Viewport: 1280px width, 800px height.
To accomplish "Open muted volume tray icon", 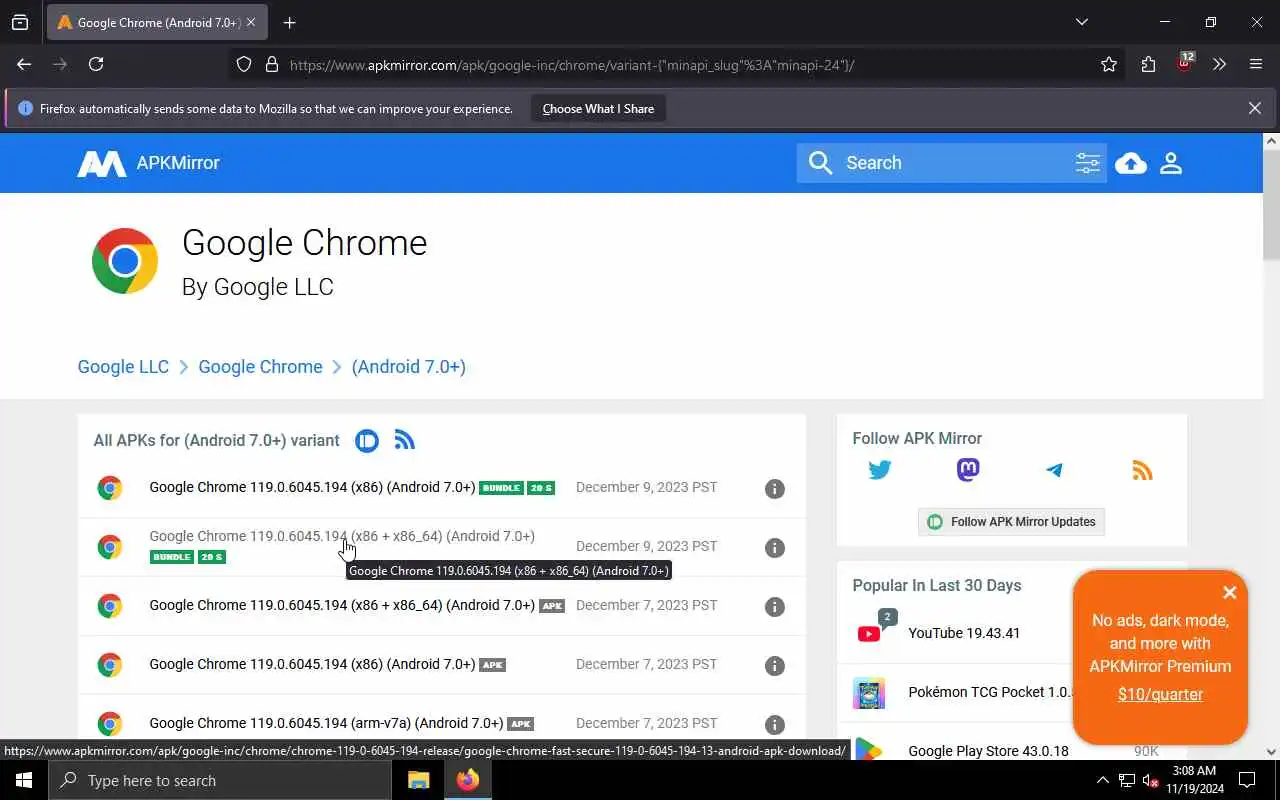I will [x=1151, y=780].
